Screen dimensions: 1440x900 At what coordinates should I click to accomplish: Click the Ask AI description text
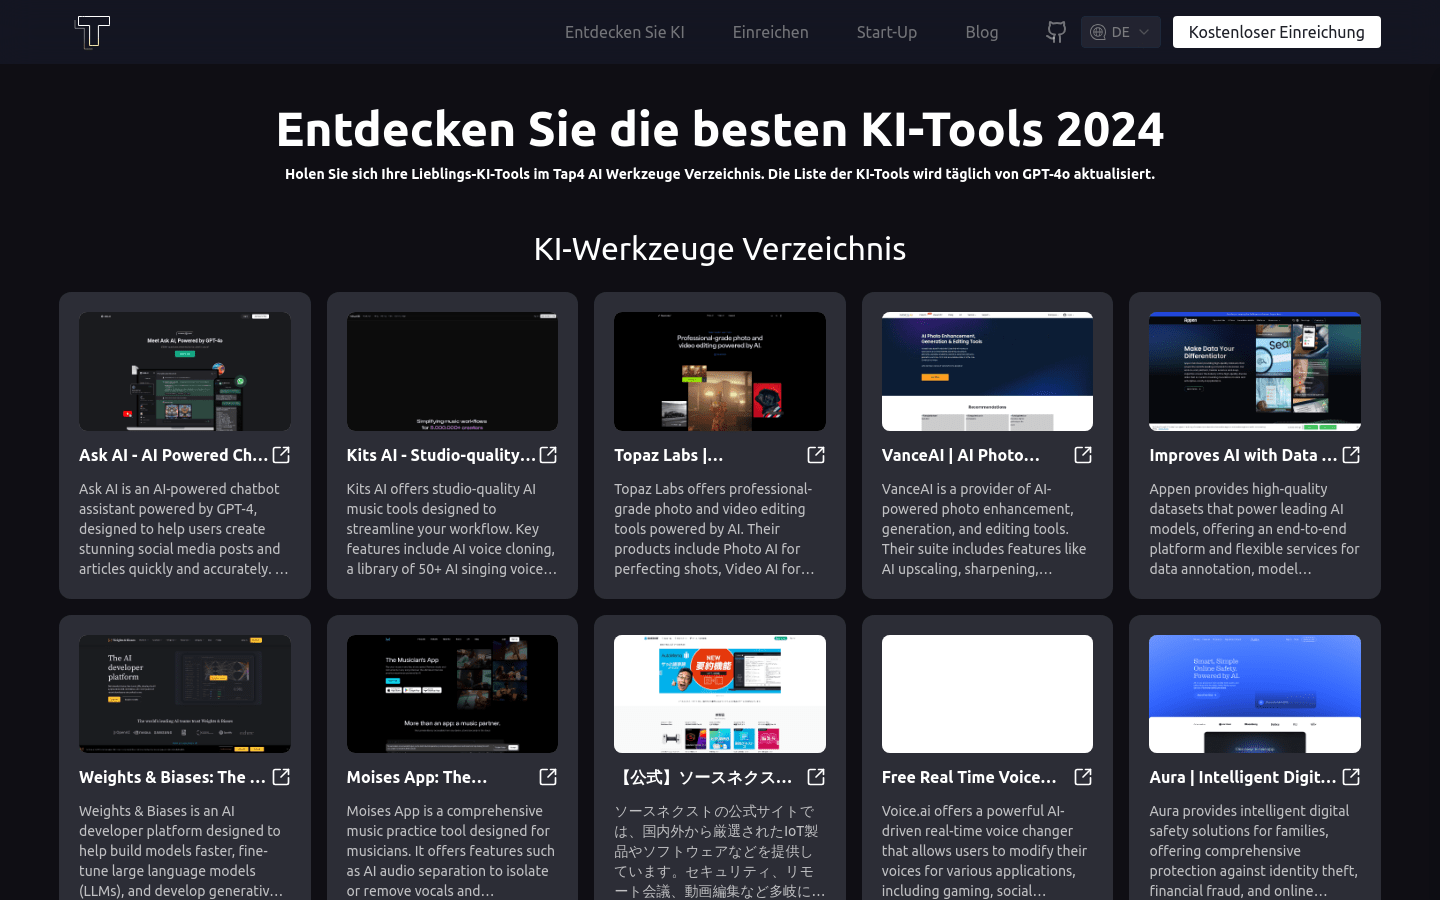[185, 529]
